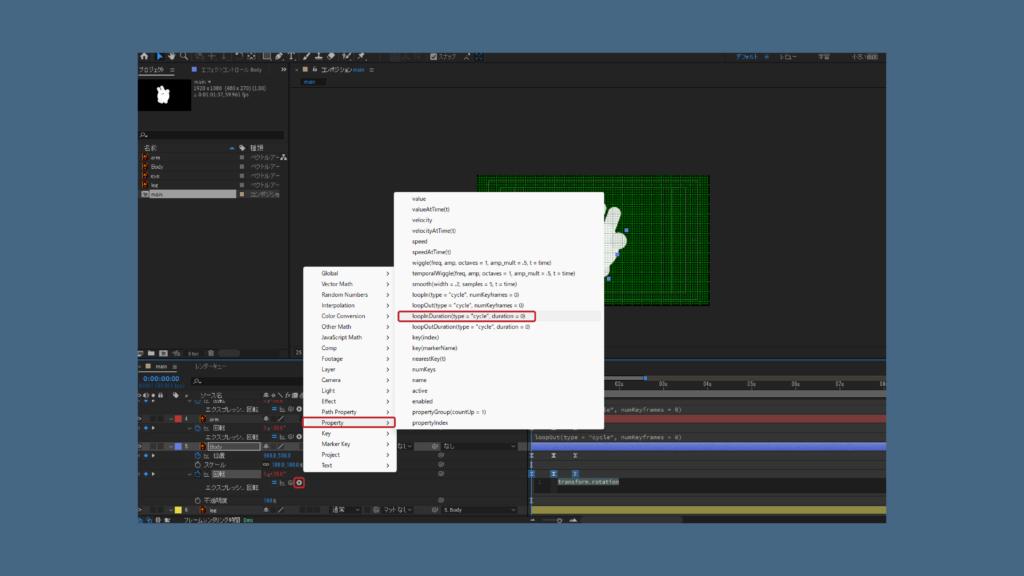The image size is (1024, 576).
Task: Click the stopwatch icon beside 回転 property
Action: (x=196, y=475)
